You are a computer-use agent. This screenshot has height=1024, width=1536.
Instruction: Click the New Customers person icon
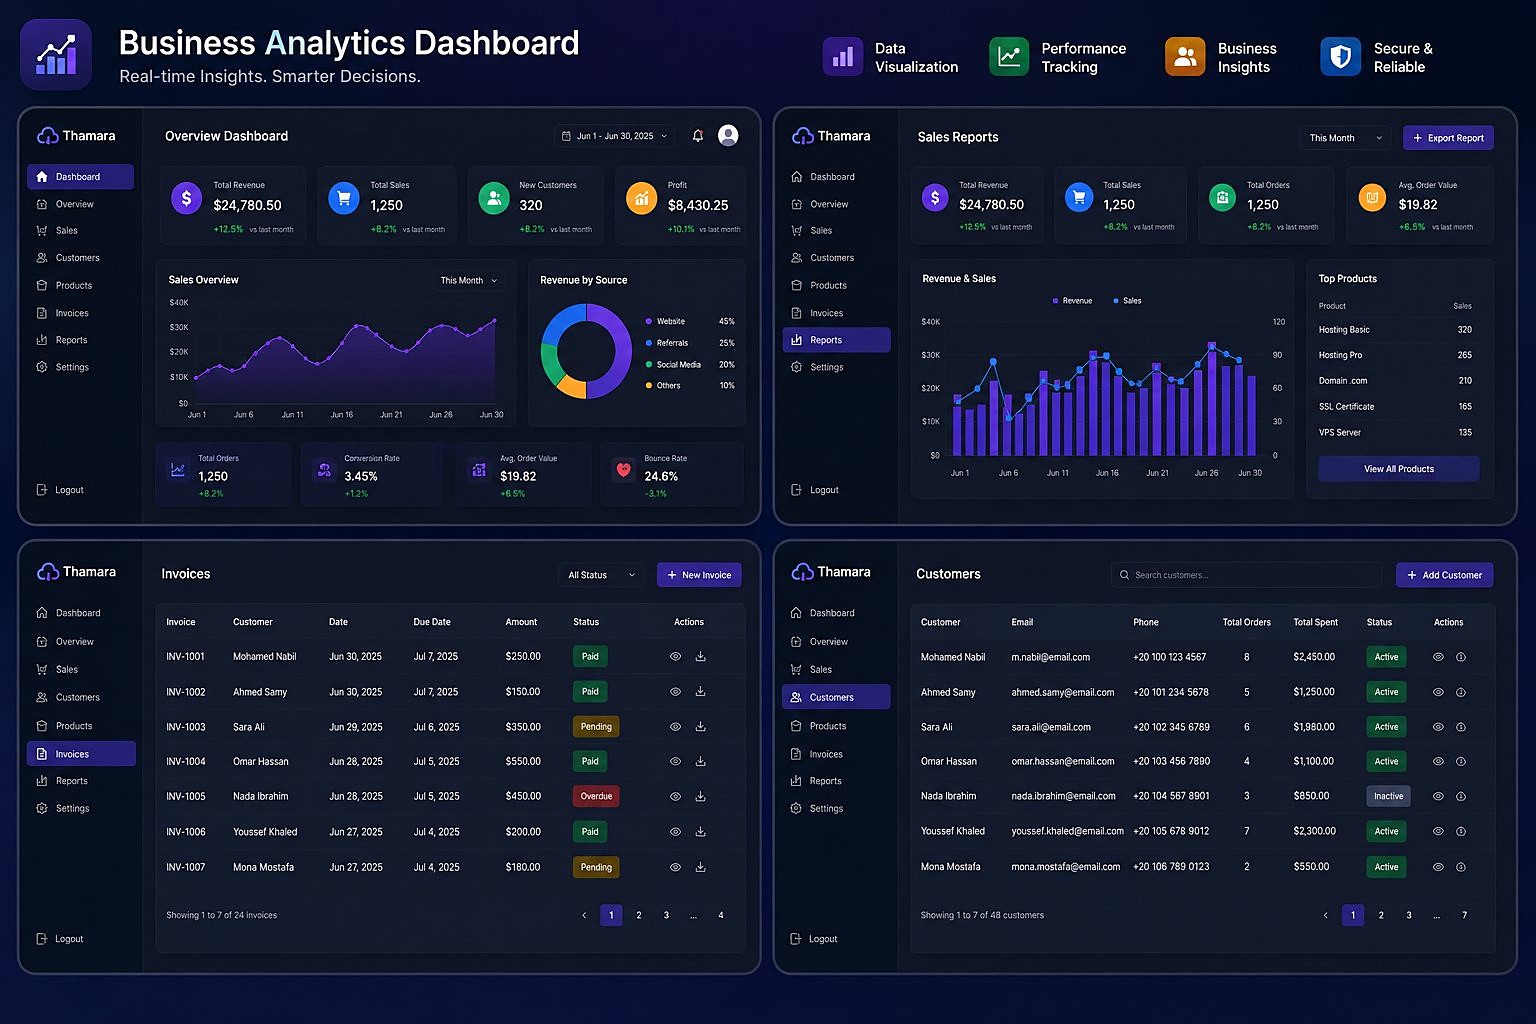pyautogui.click(x=494, y=198)
